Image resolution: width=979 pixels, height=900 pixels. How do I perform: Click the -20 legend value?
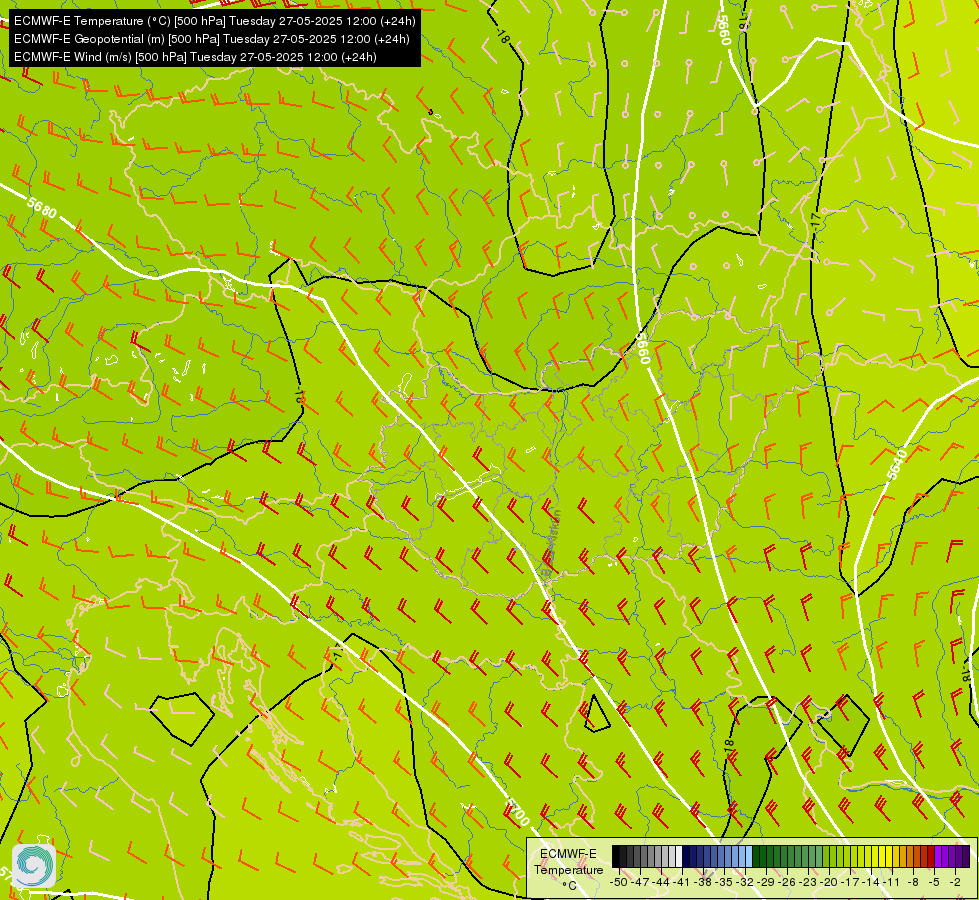pos(829,882)
